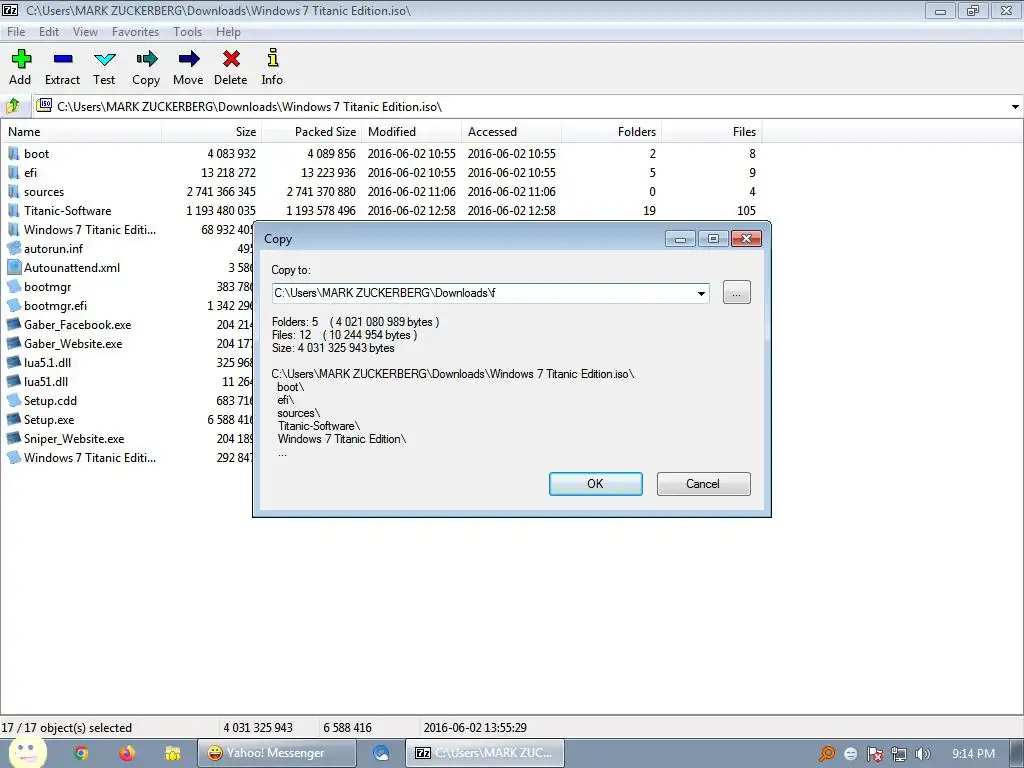Viewport: 1024px width, 768px height.
Task: Select Gaber_Facebook.exe file icon
Action: [x=14, y=325]
